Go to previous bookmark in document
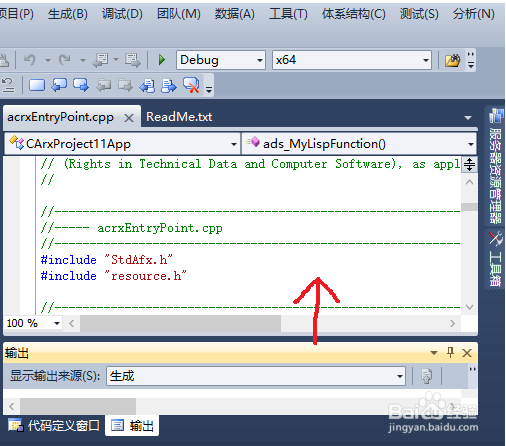 tap(147, 86)
